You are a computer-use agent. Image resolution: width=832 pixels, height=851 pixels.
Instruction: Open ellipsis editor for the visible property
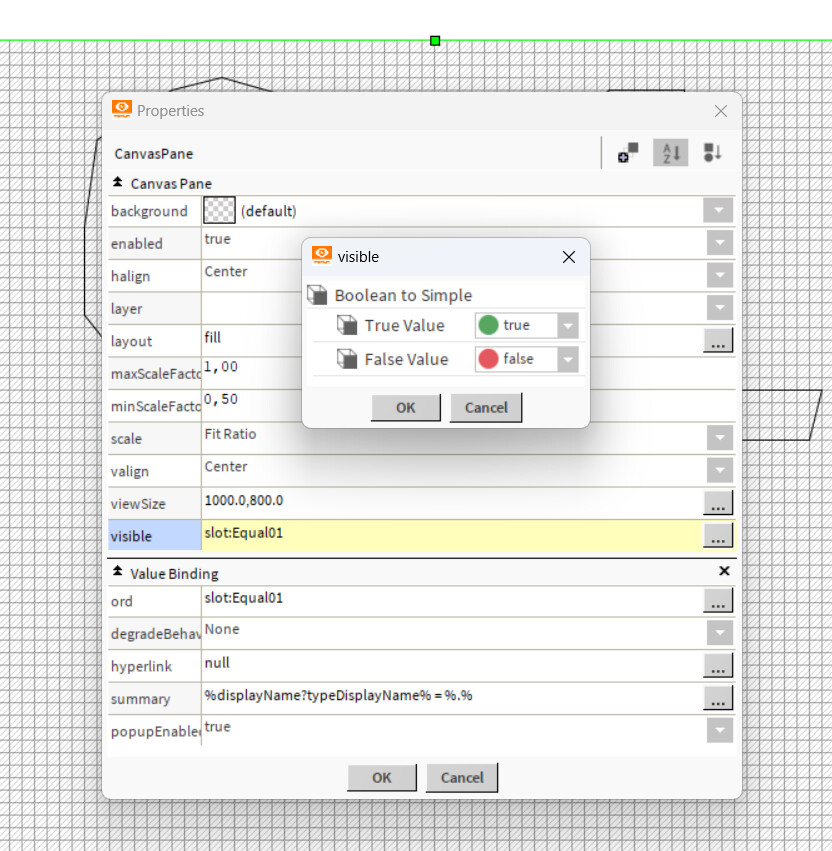(x=718, y=536)
